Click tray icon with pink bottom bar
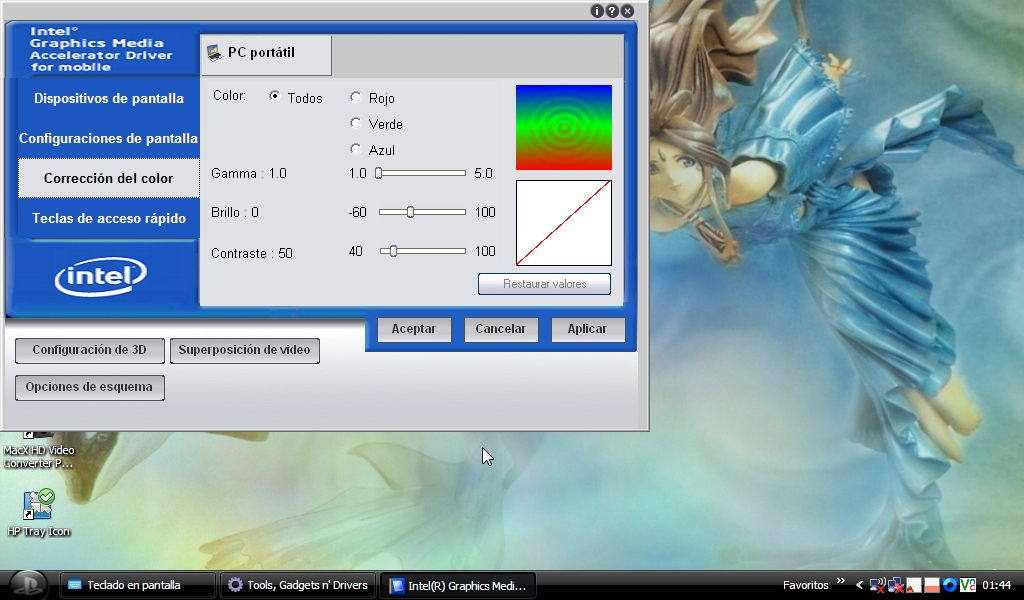The image size is (1024, 600). [931, 585]
